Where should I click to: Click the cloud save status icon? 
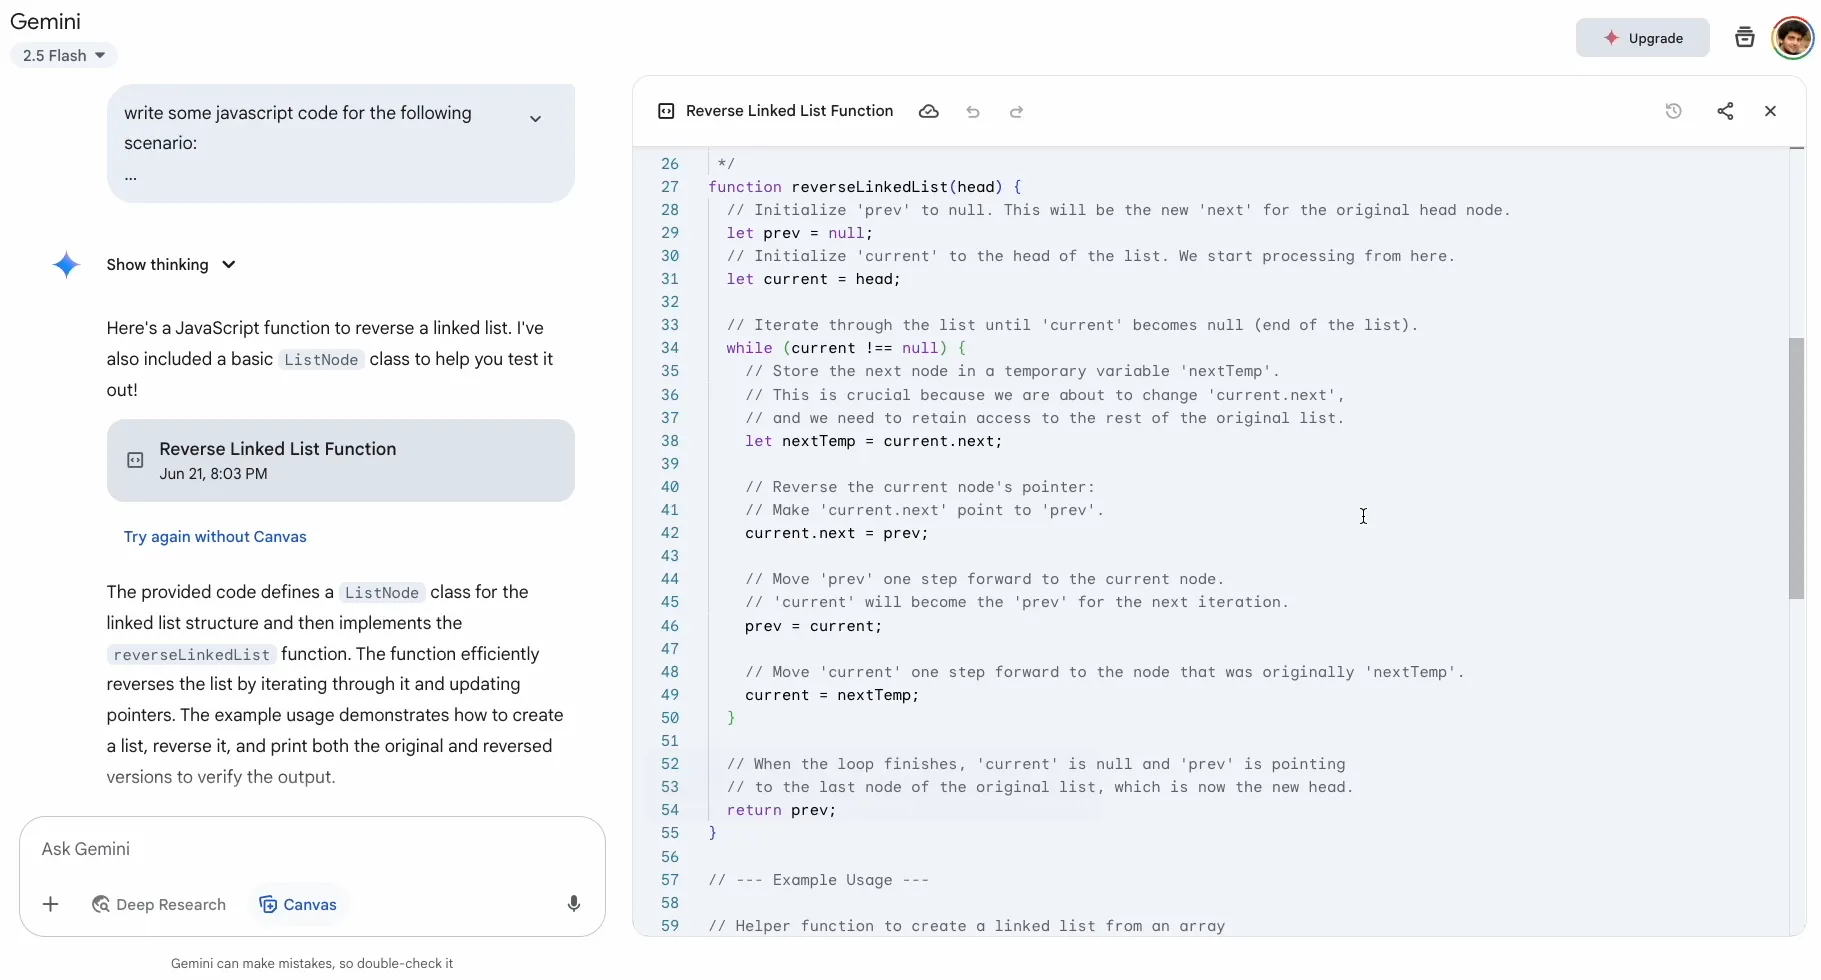coord(929,111)
